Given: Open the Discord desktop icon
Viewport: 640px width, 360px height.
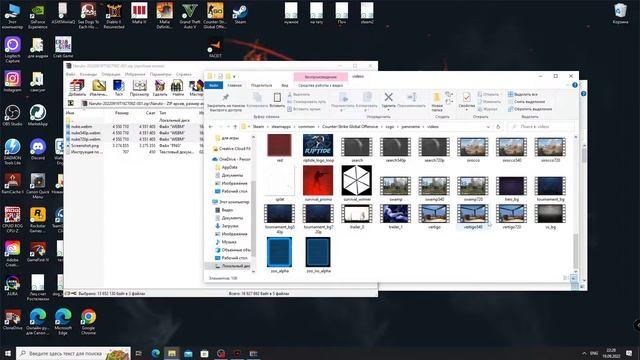Looking at the screenshot, I should tap(38, 149).
